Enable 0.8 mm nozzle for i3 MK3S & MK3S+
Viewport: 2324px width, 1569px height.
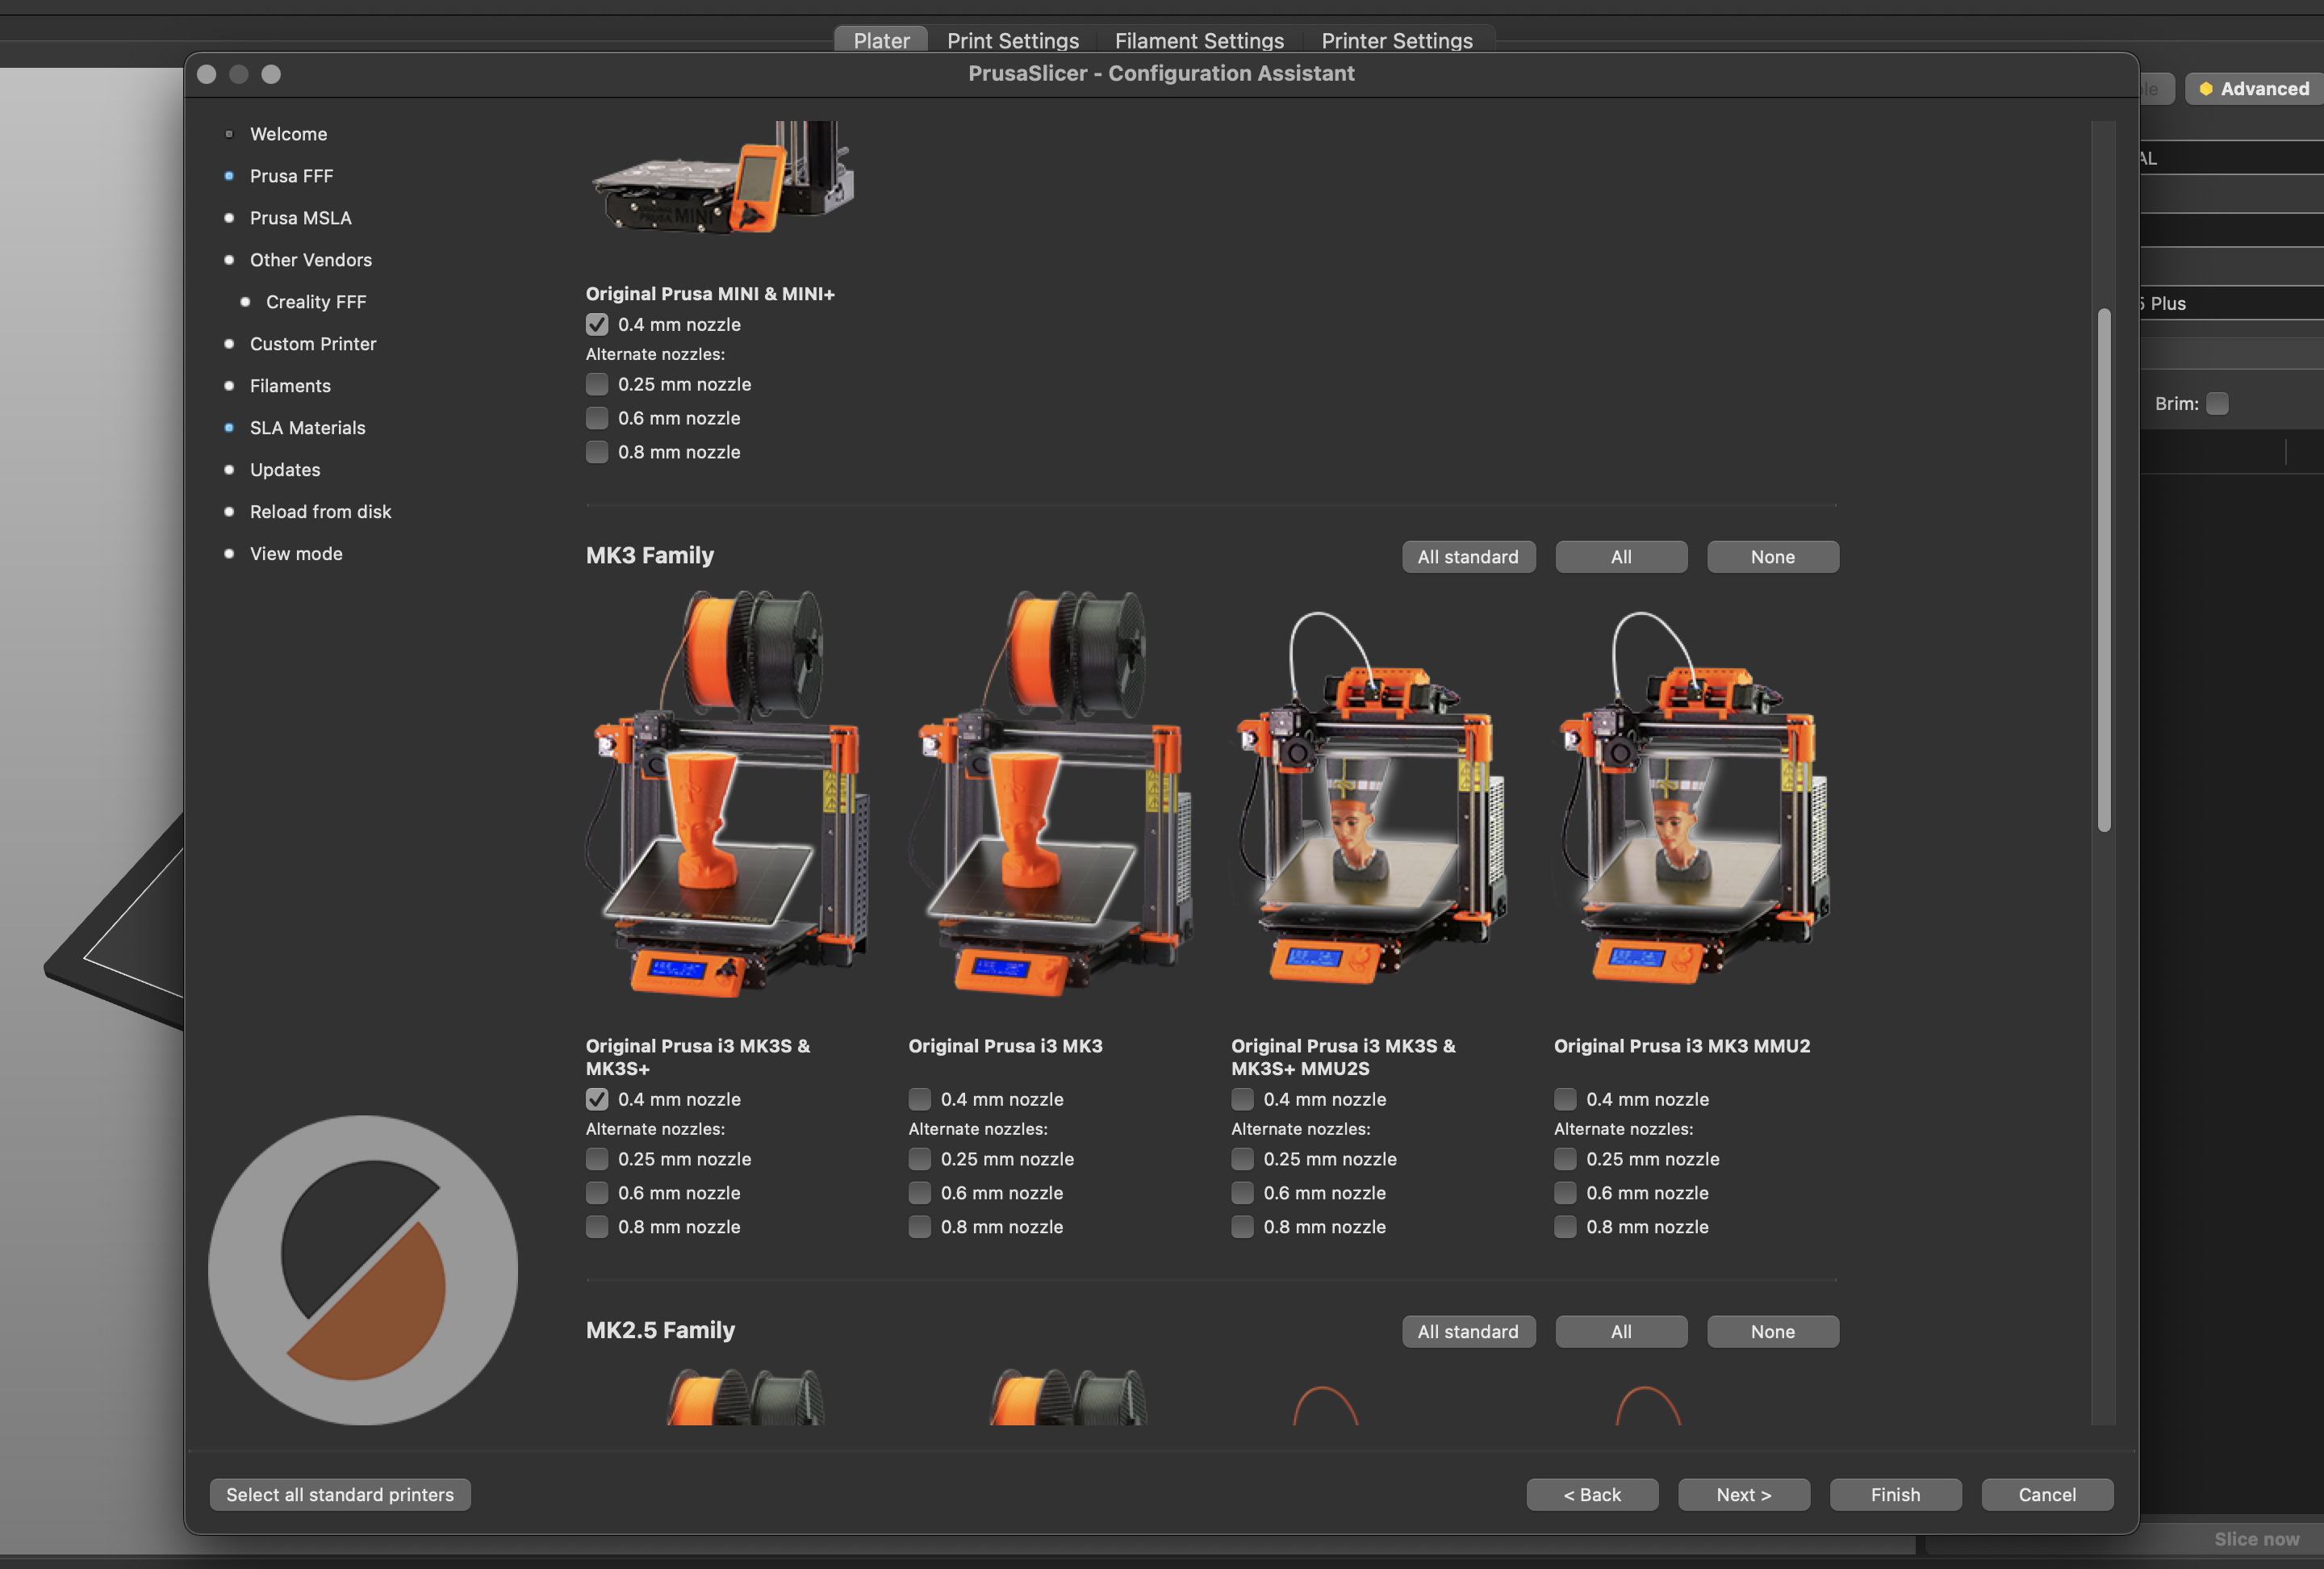[x=597, y=1228]
